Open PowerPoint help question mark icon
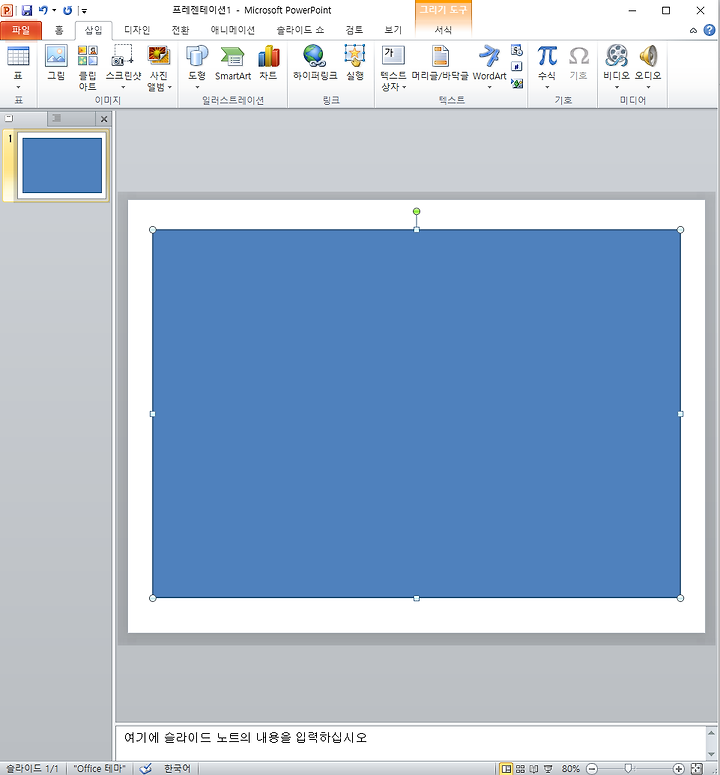Viewport: 720px width, 775px height. coord(709,30)
